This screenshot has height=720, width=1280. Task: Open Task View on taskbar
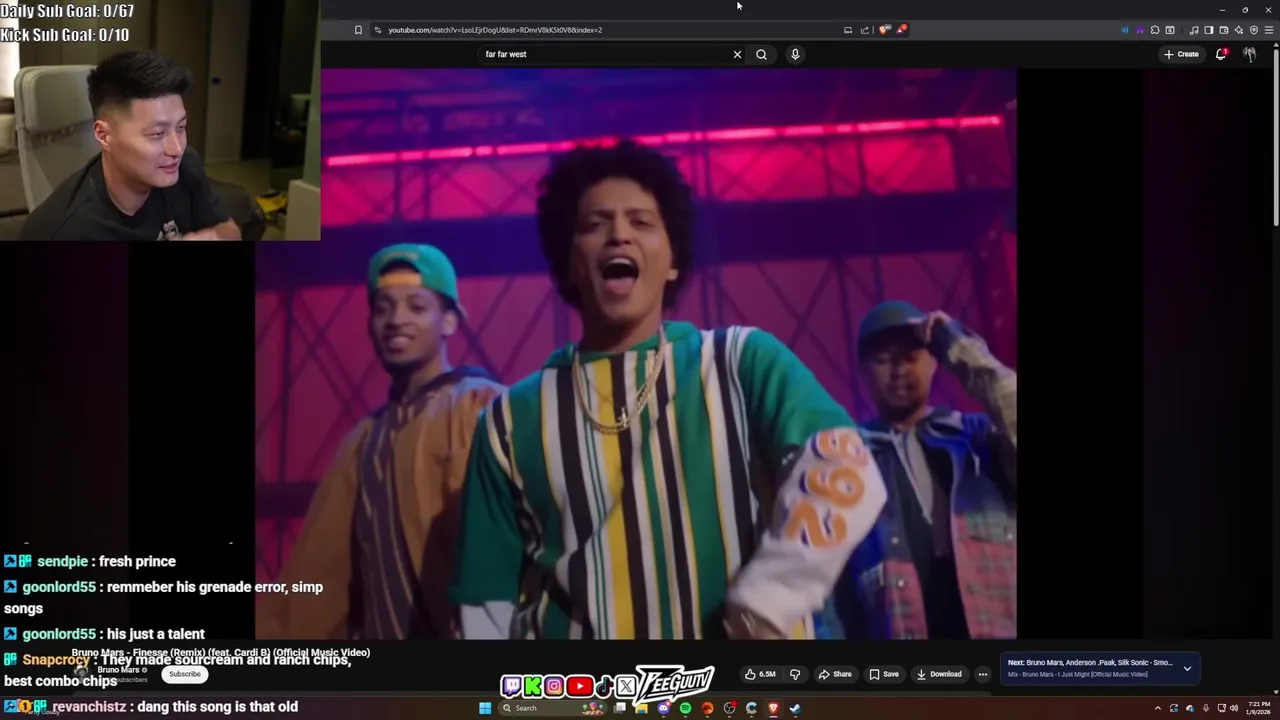620,708
